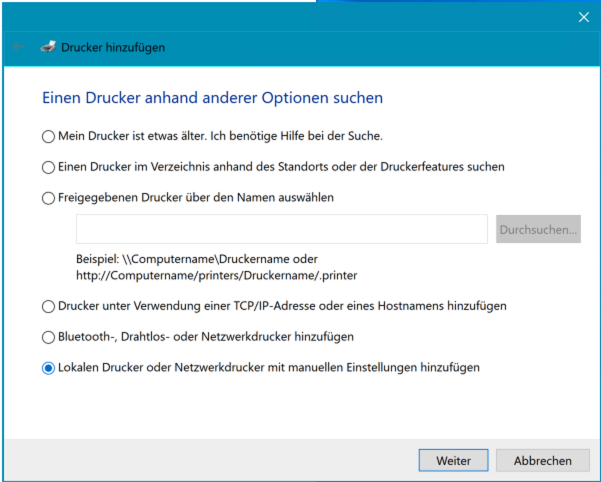Viewport: 601px width, 482px height.
Task: Click the back arrow in the title bar
Action: (17, 47)
